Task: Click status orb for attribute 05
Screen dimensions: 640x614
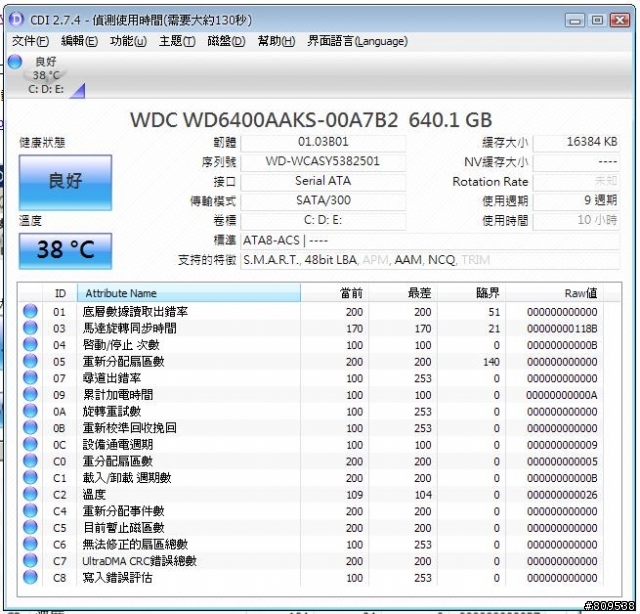Action: pyautogui.click(x=30, y=361)
